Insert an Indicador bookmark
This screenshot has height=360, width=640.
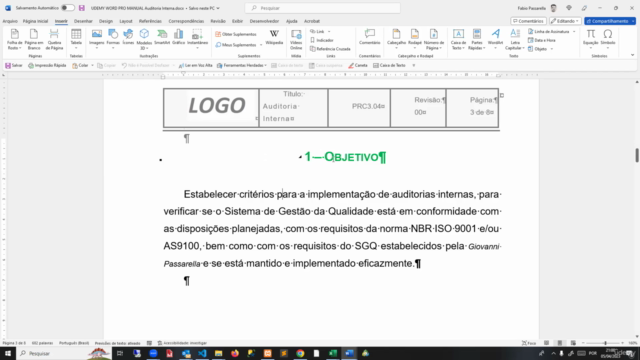tap(322, 40)
